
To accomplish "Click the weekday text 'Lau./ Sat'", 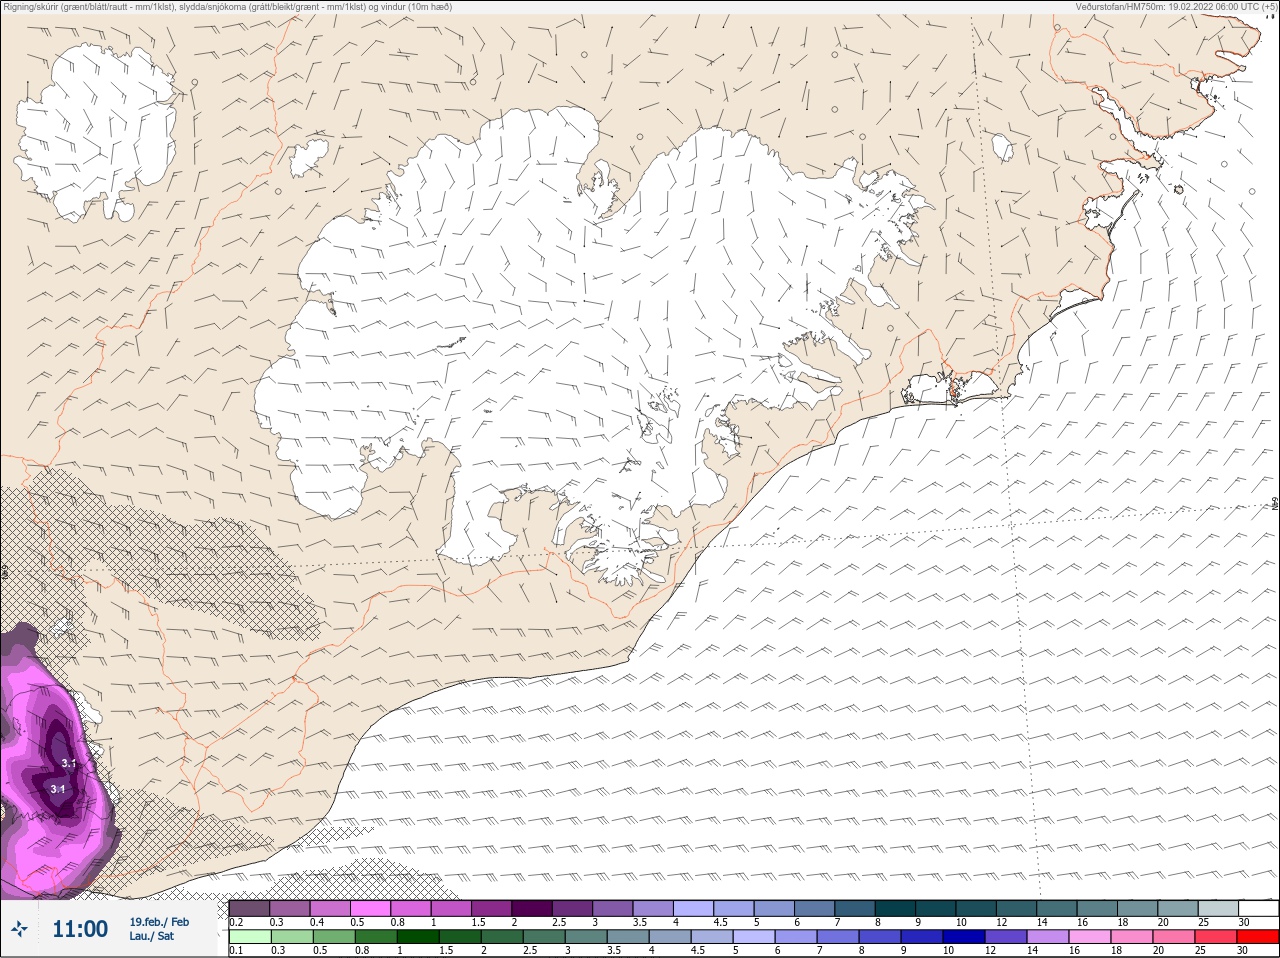I will point(152,936).
